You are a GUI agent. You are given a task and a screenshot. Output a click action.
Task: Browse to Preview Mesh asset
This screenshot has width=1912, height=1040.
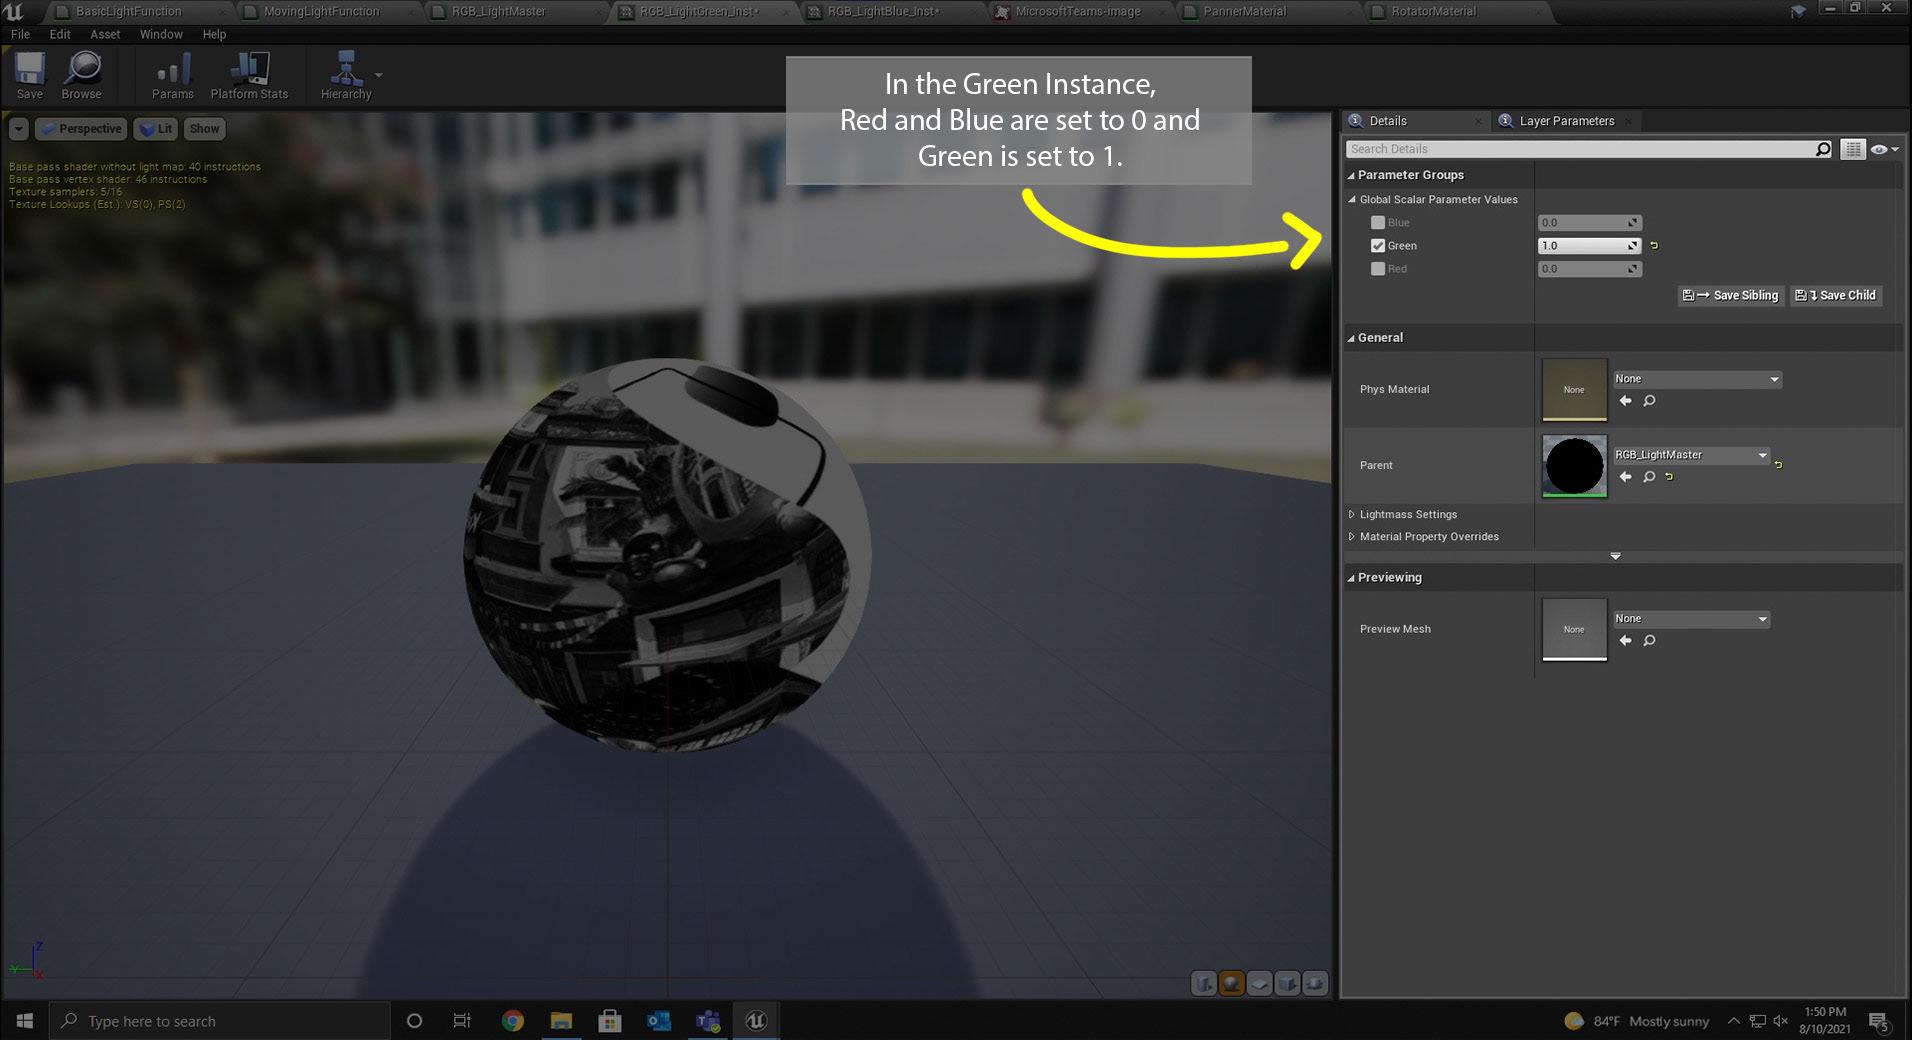1649,641
